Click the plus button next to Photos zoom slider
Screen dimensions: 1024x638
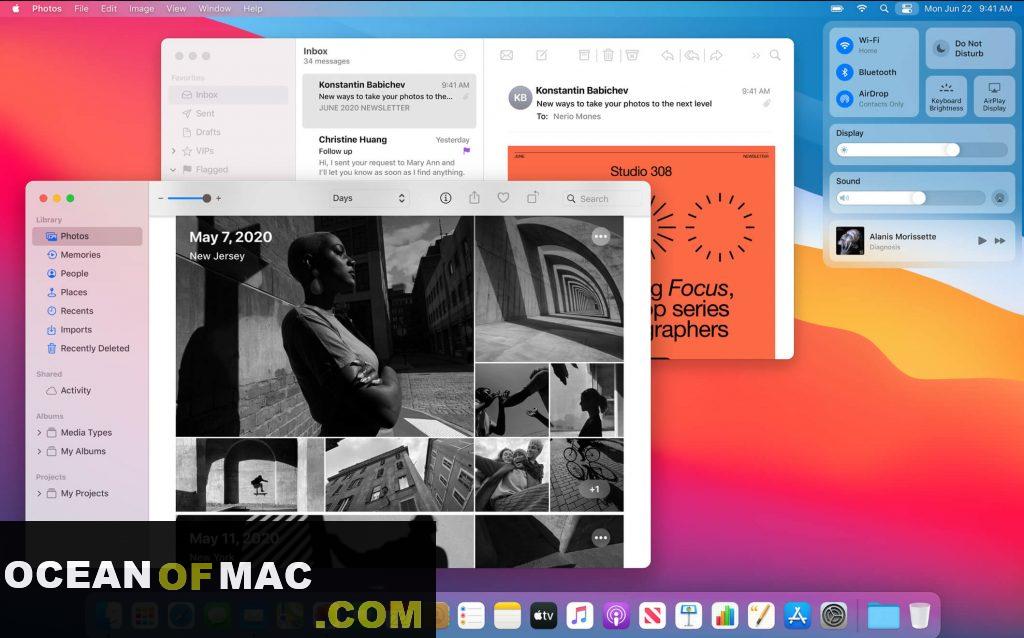pos(218,198)
